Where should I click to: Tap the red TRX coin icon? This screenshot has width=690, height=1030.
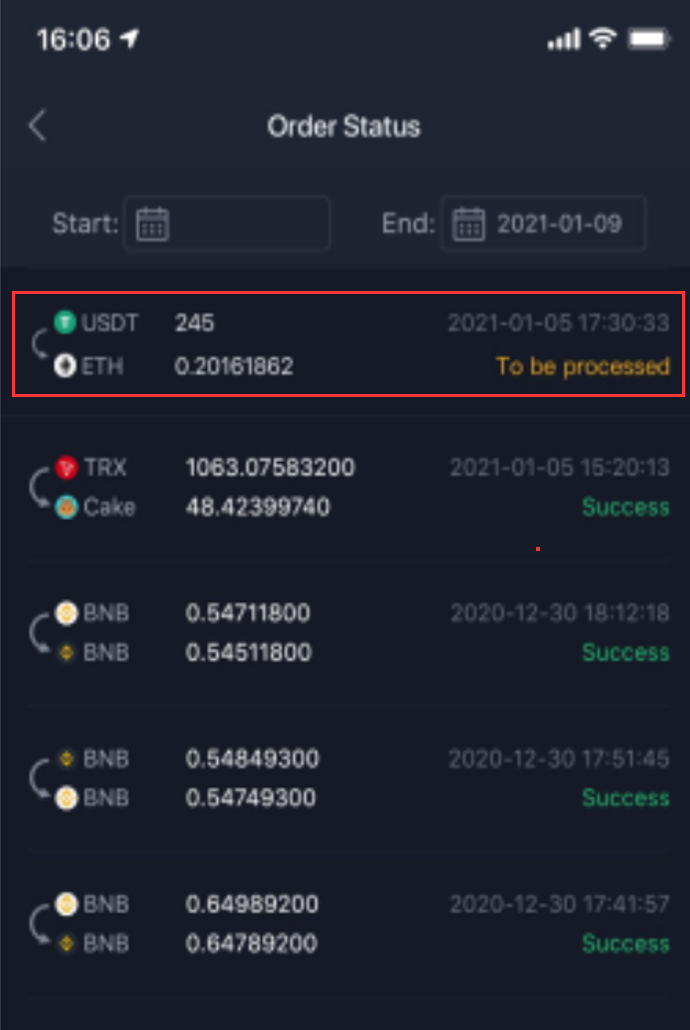click(x=67, y=467)
